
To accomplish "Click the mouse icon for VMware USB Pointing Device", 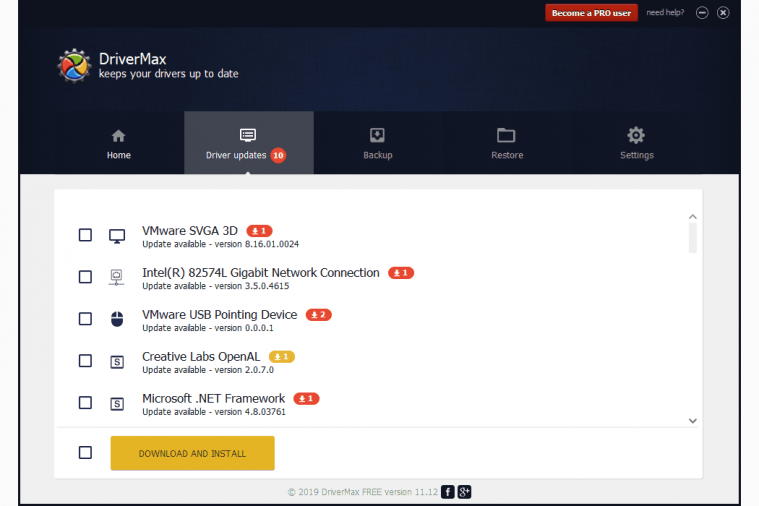I will [x=117, y=319].
